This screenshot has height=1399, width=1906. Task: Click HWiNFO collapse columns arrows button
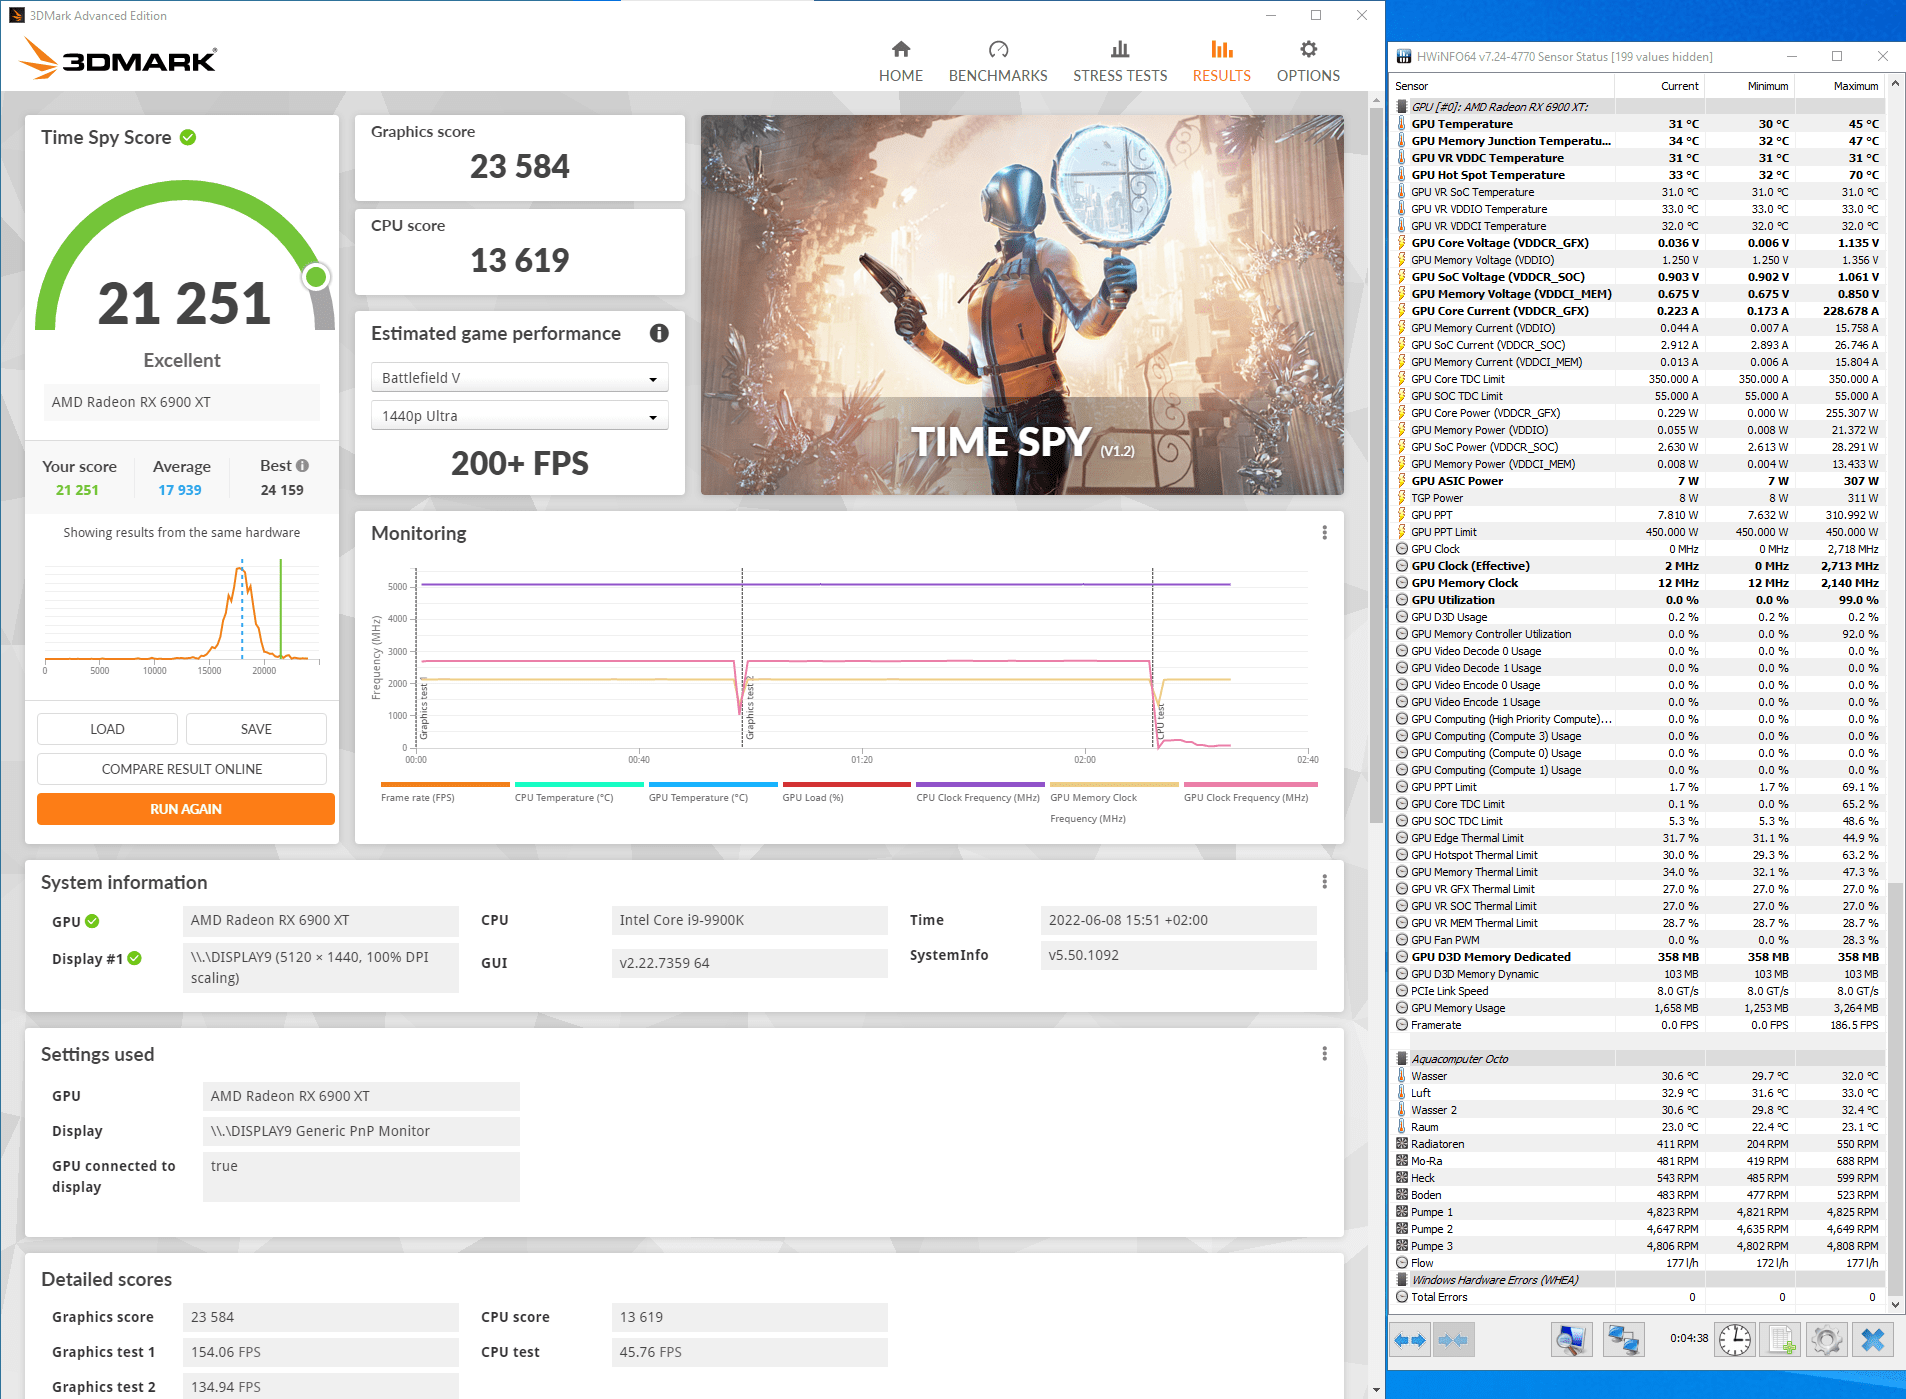[1452, 1340]
